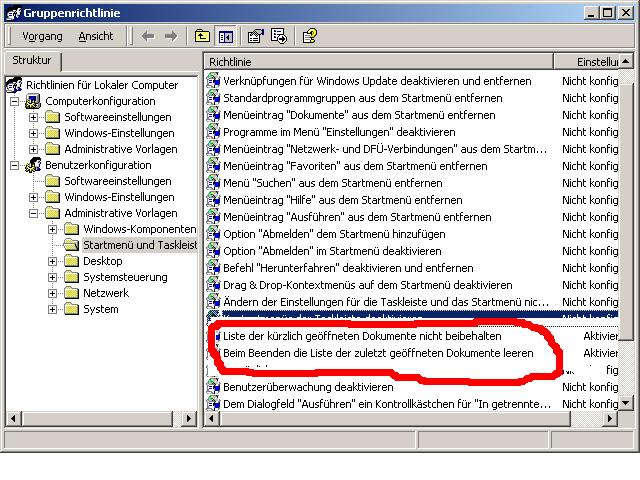Open the Help toolbar icon
Image resolution: width=640 pixels, height=480 pixels.
tap(310, 36)
